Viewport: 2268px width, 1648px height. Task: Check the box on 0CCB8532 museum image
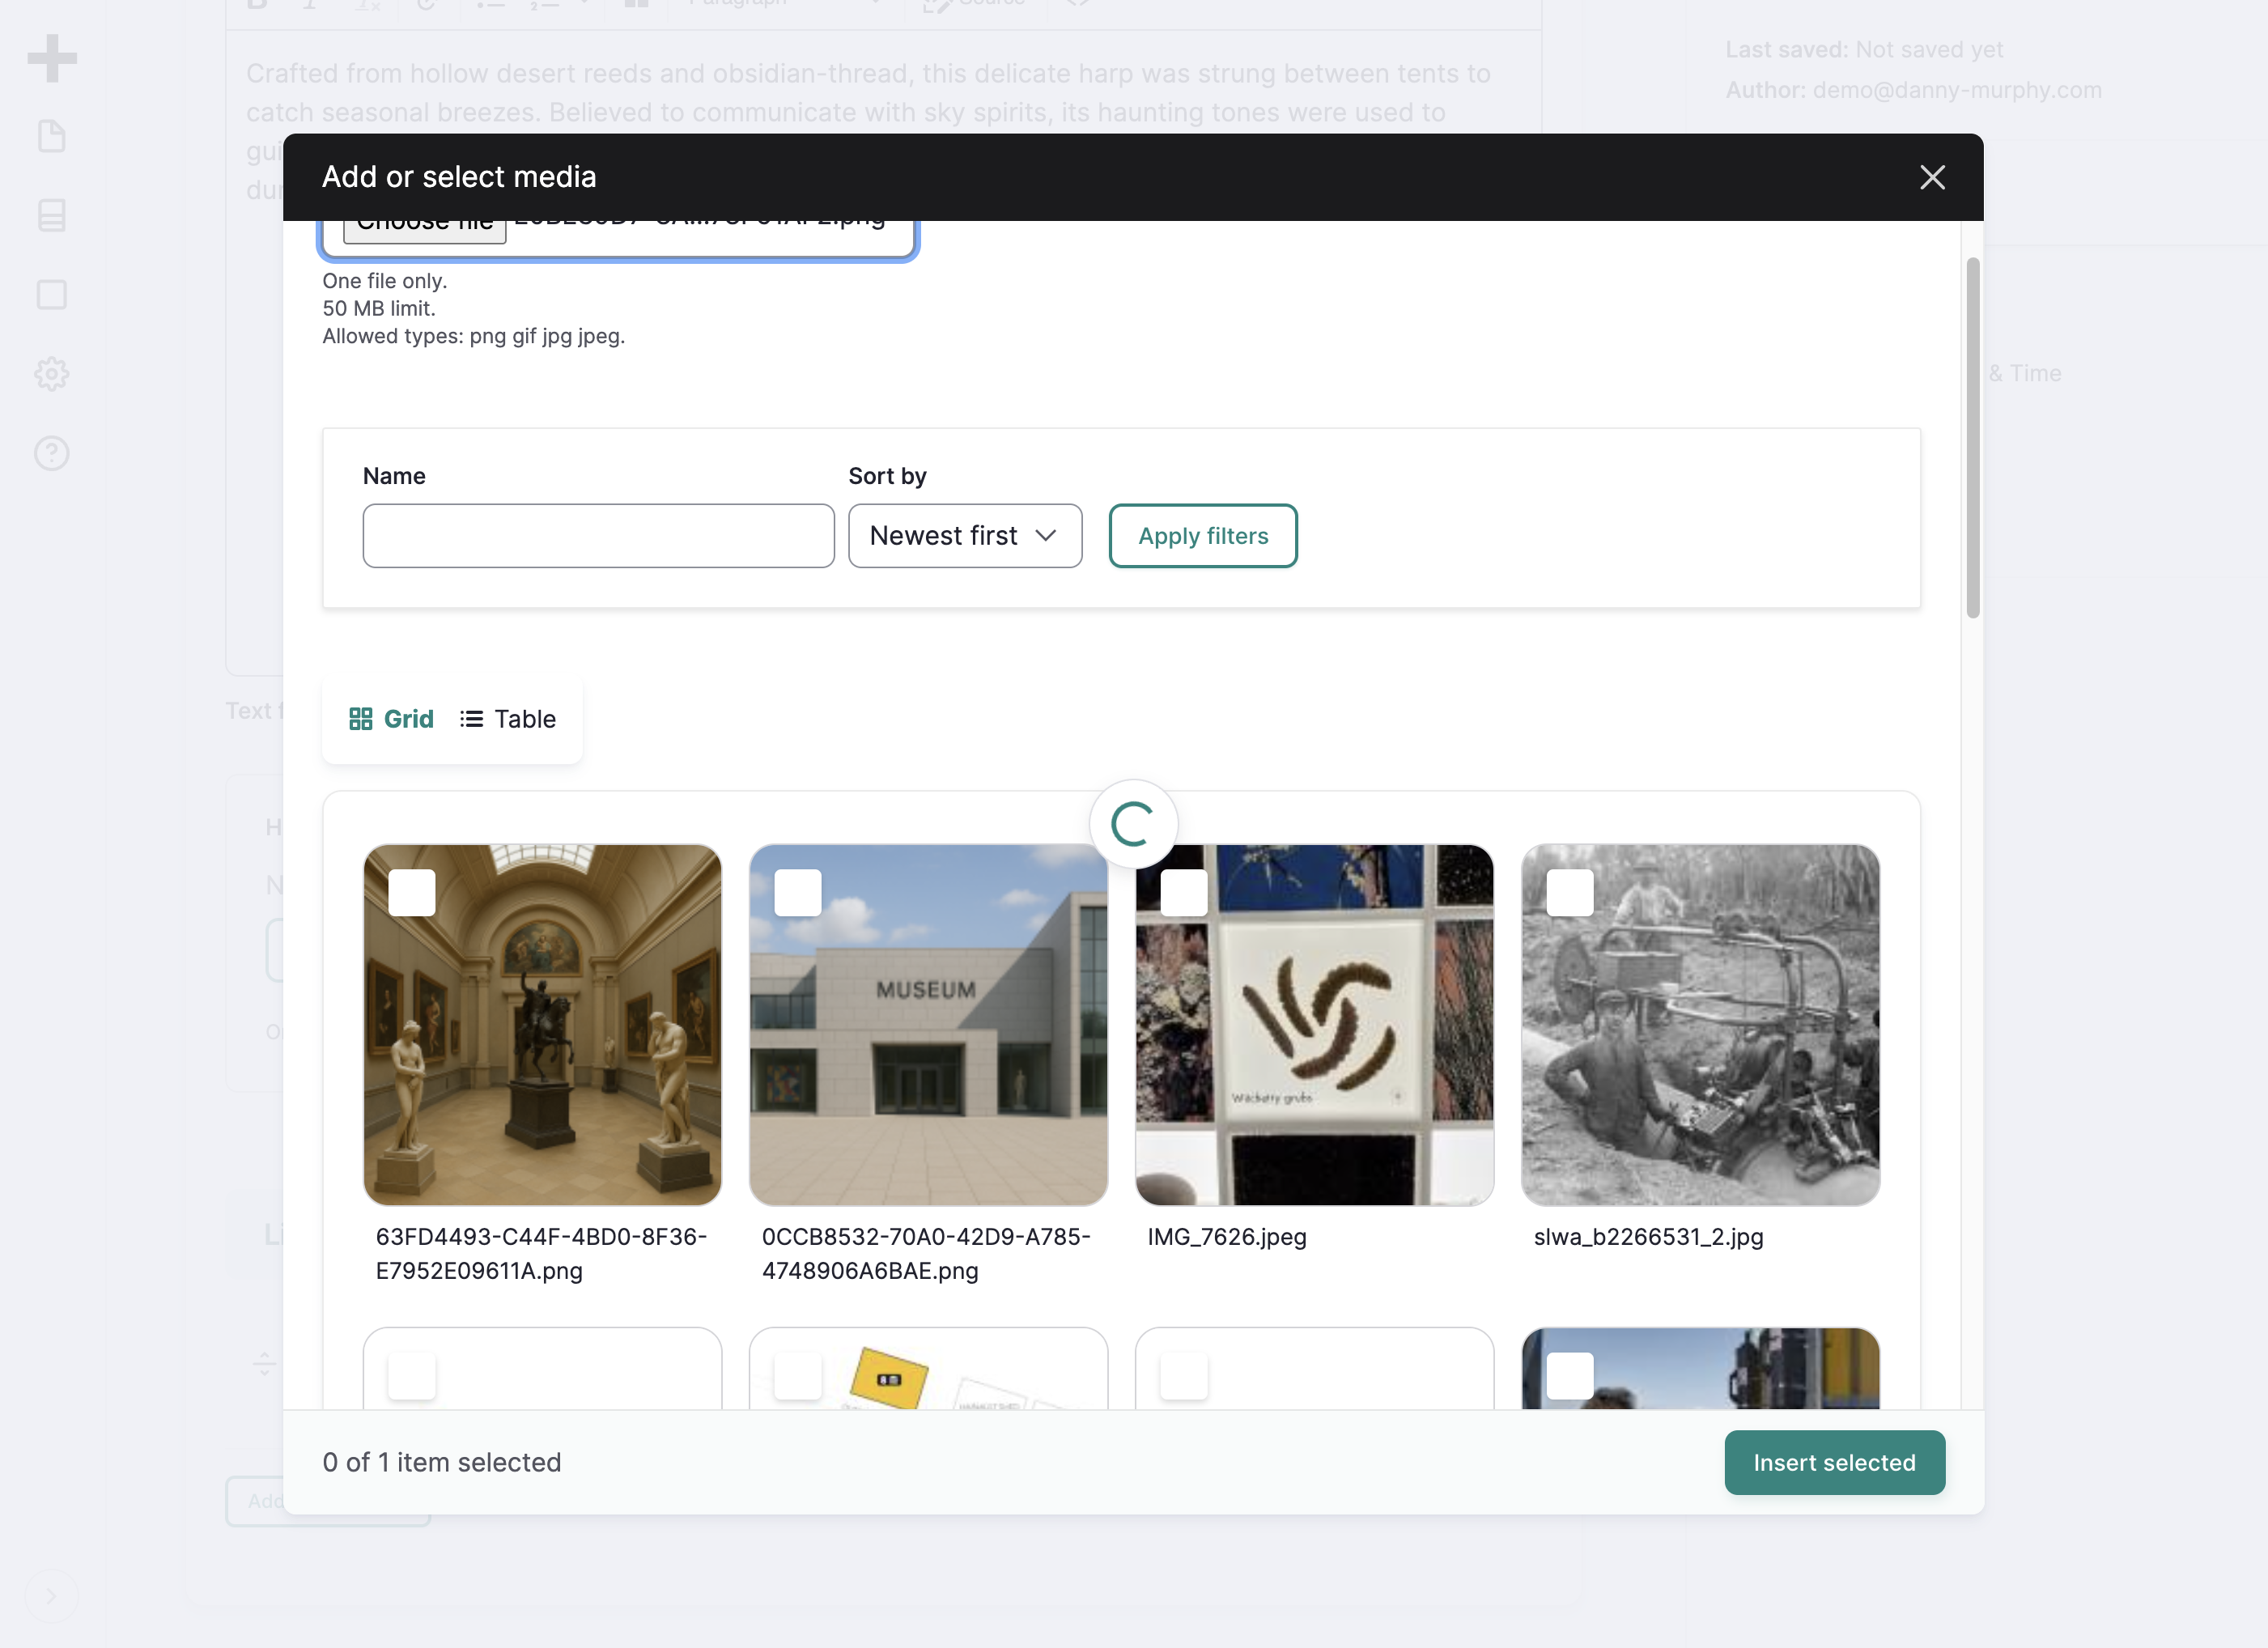click(x=798, y=892)
